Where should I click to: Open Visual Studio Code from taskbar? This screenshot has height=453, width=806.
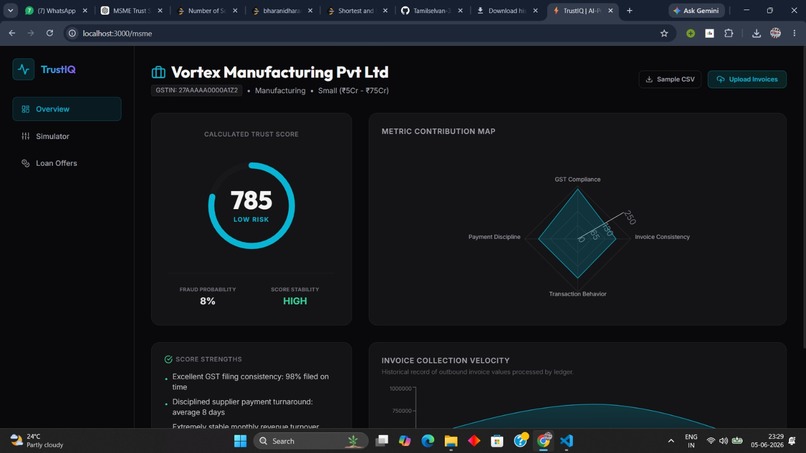[x=566, y=441]
